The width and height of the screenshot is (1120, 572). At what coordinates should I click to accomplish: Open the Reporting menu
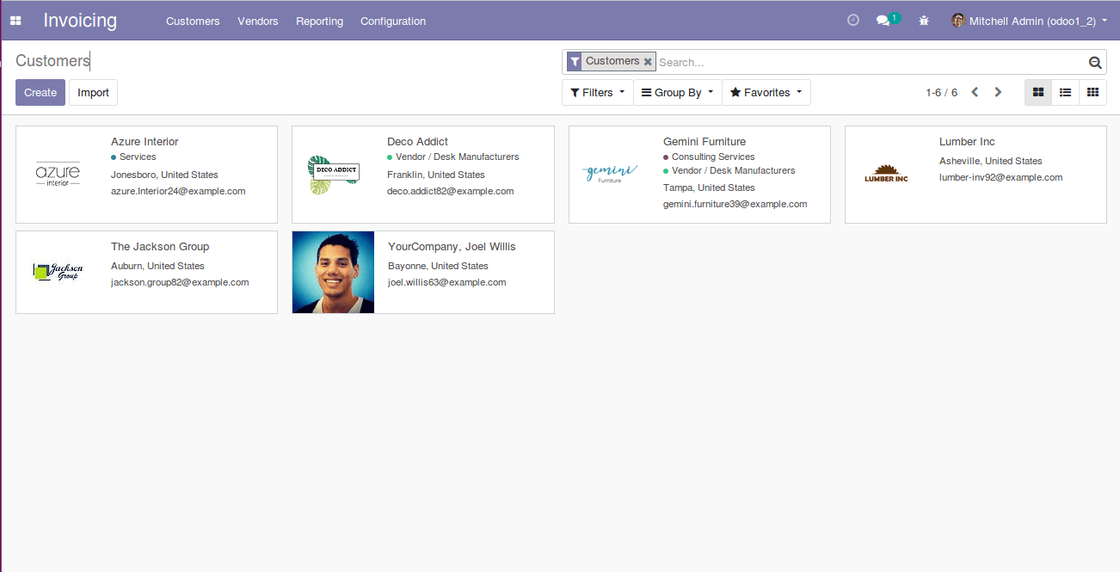tap(319, 21)
